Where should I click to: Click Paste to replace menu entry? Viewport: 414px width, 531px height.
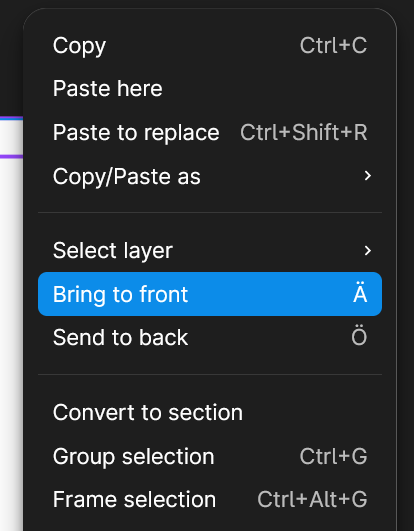210,132
